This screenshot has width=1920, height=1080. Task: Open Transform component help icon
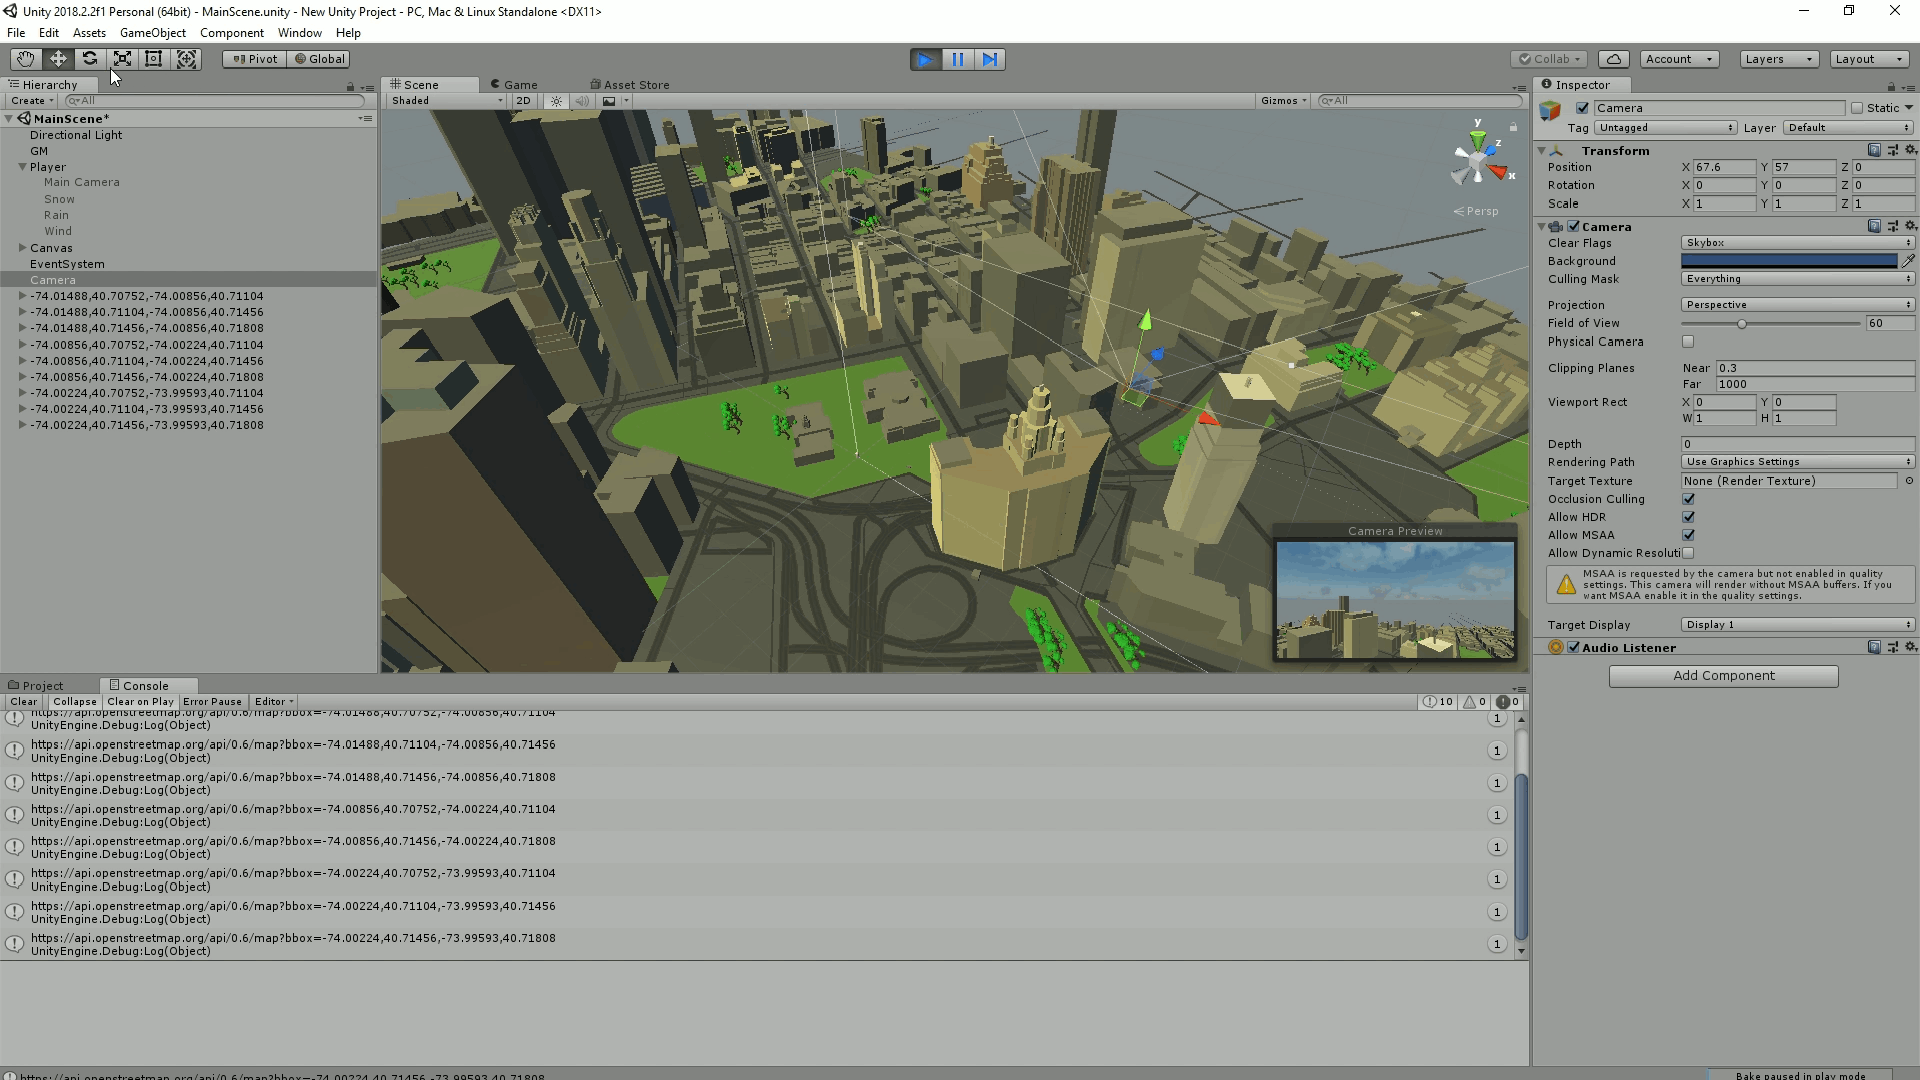(x=1874, y=150)
